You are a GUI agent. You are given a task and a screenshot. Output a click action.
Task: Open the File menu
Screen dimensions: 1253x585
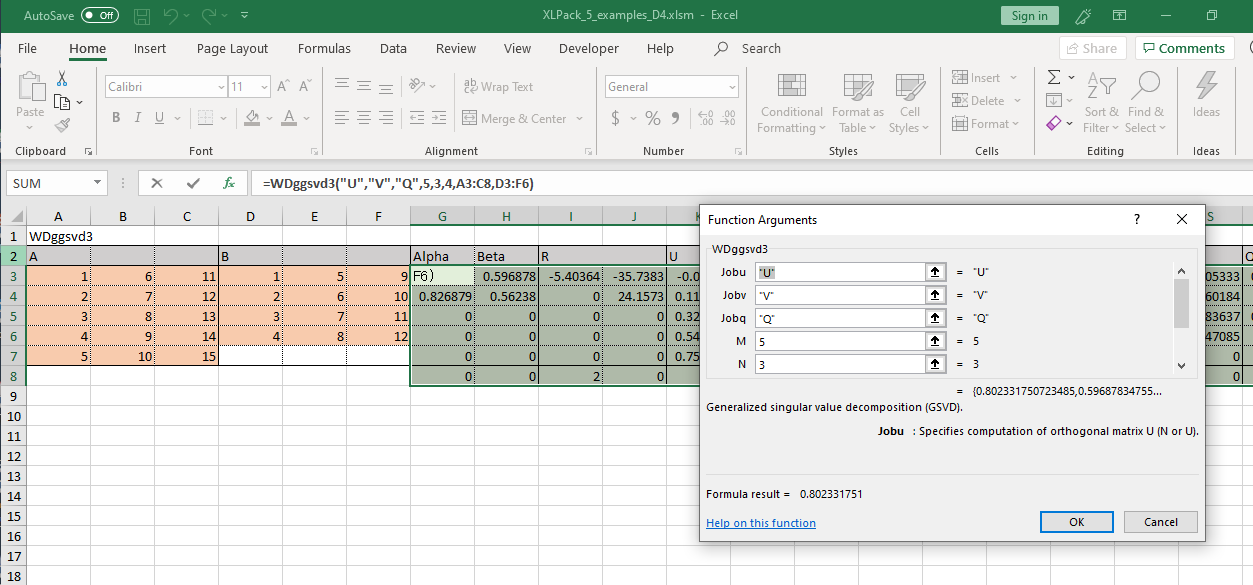coord(27,48)
